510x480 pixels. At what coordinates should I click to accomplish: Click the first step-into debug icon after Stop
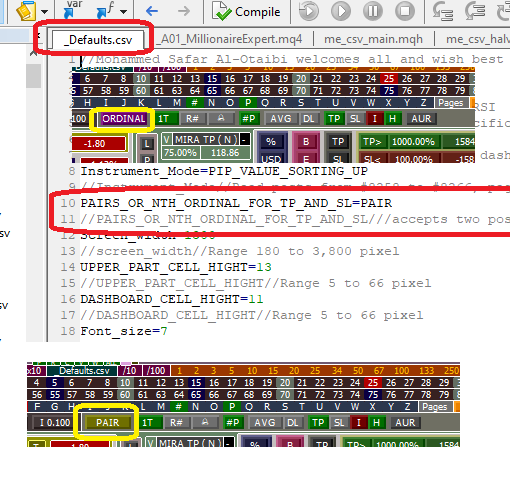coord(443,11)
